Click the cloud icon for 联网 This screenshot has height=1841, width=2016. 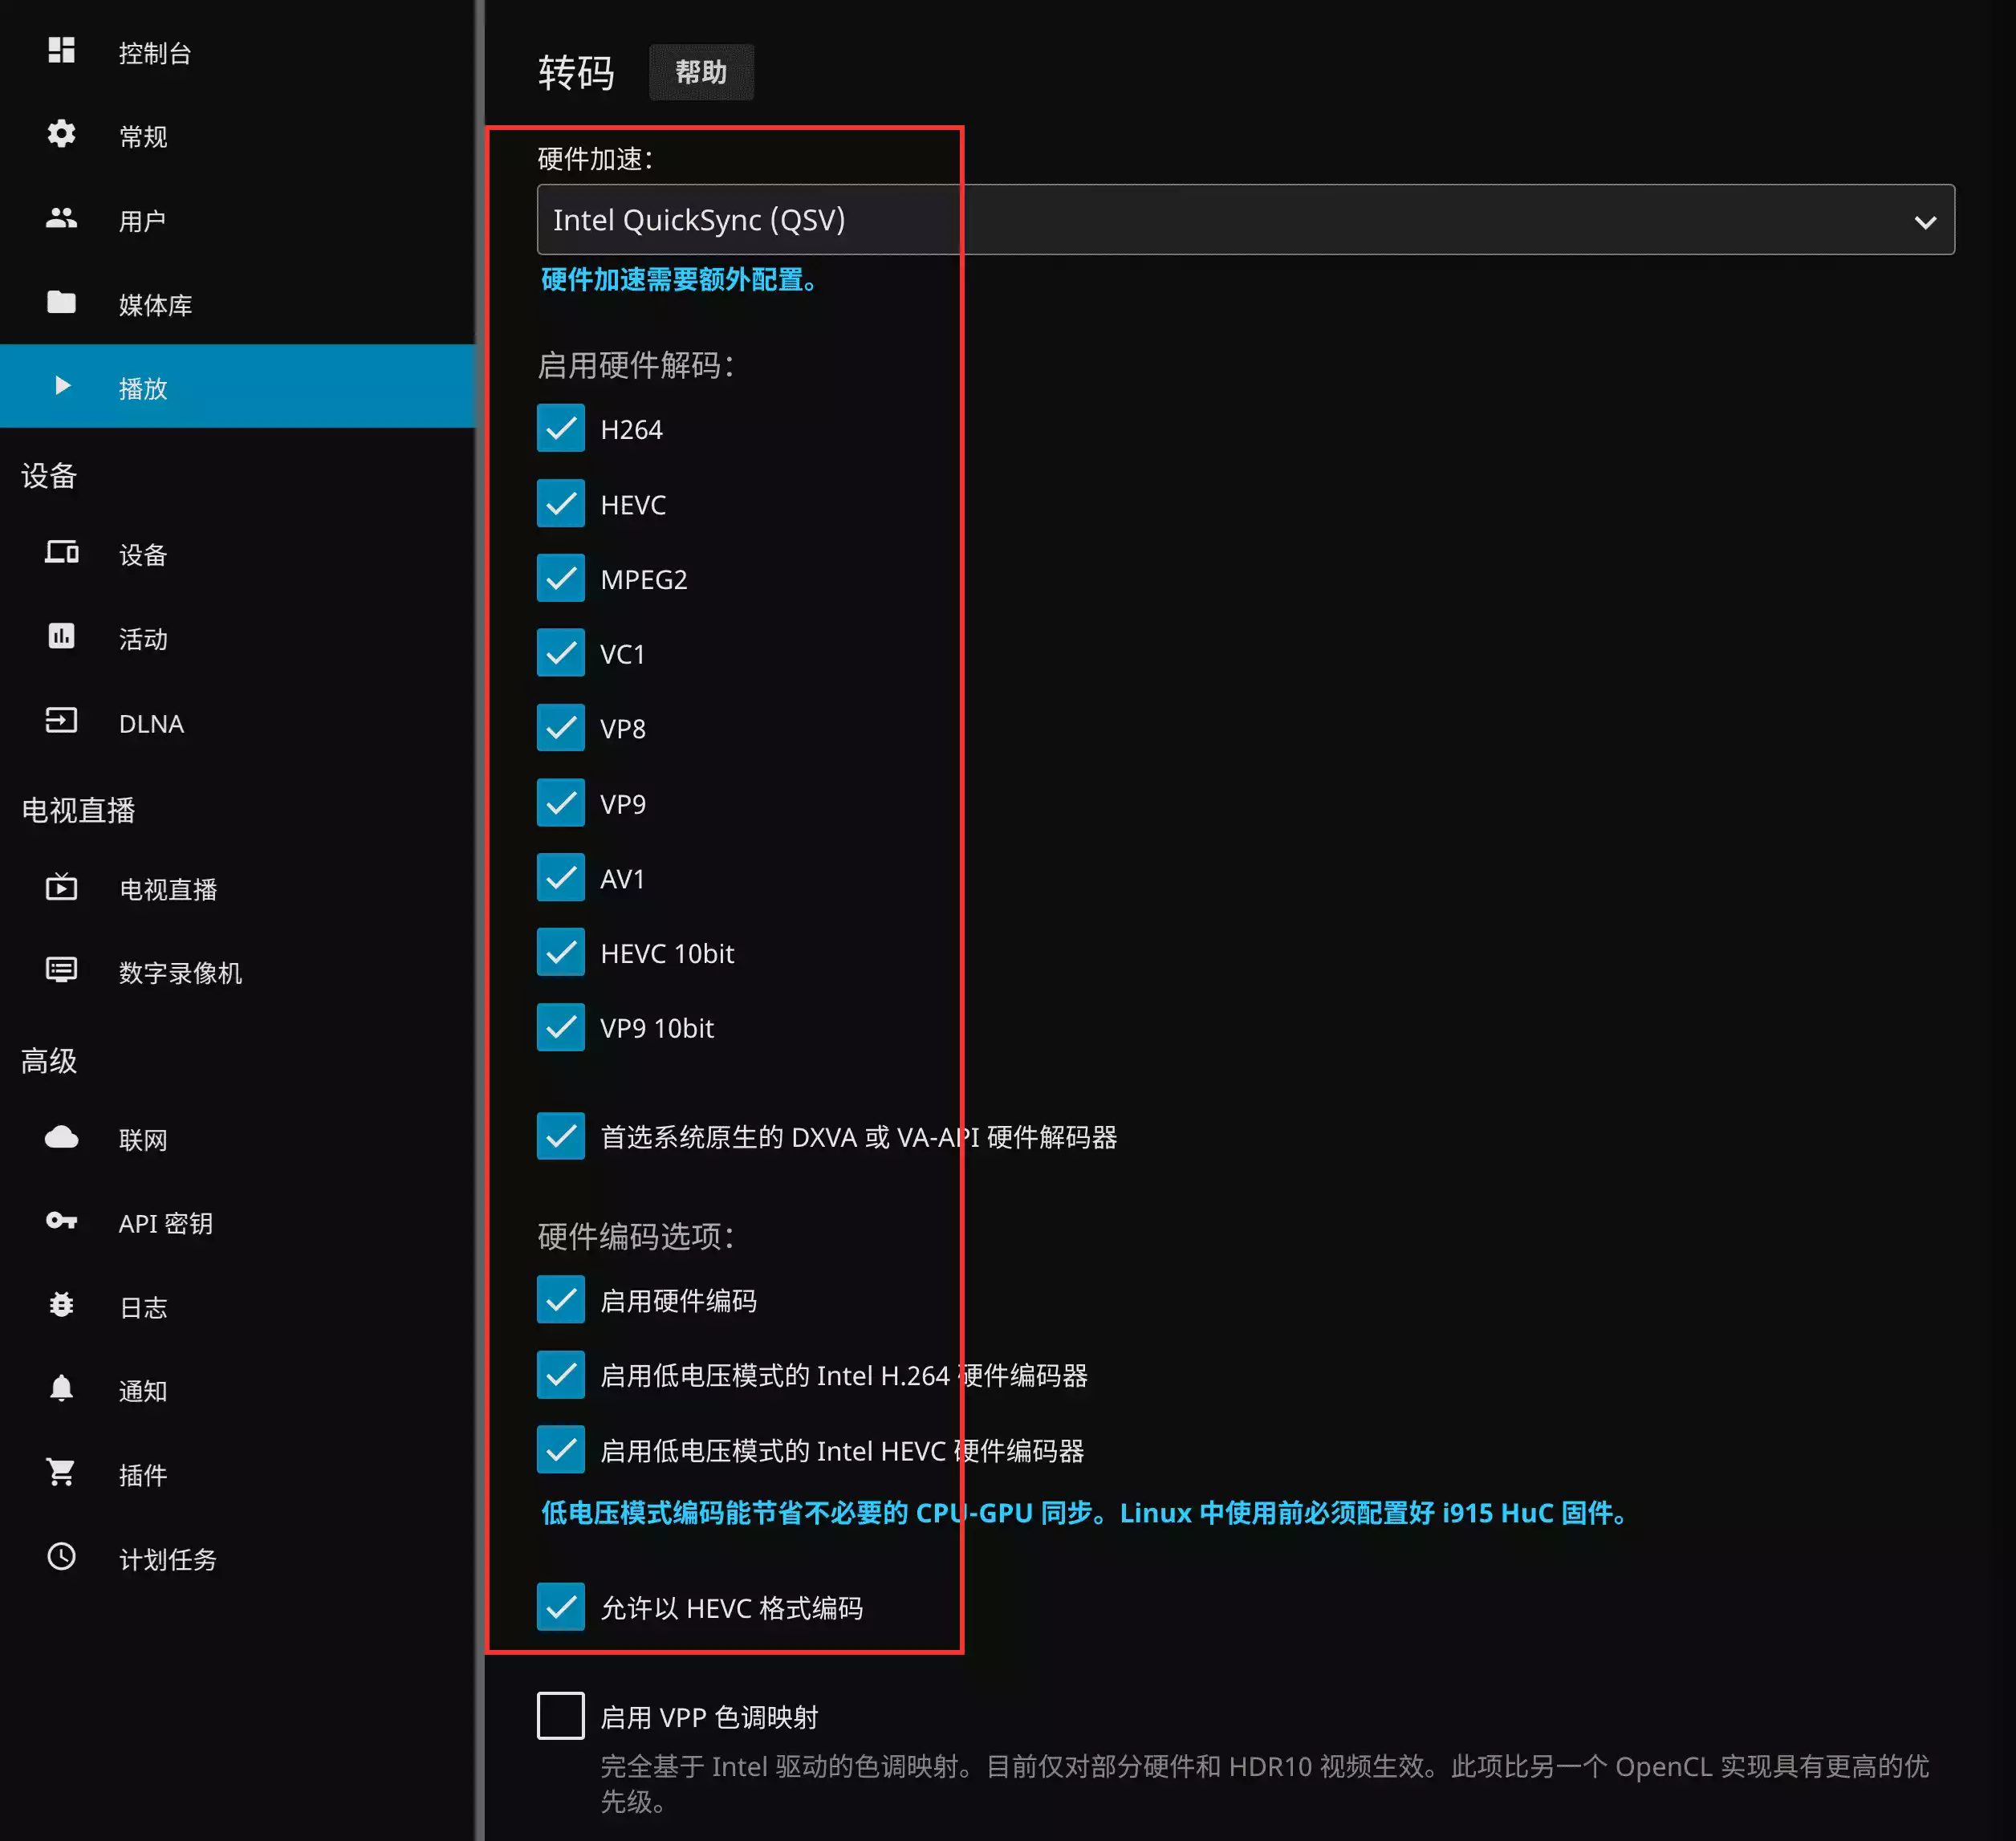pyautogui.click(x=61, y=1137)
